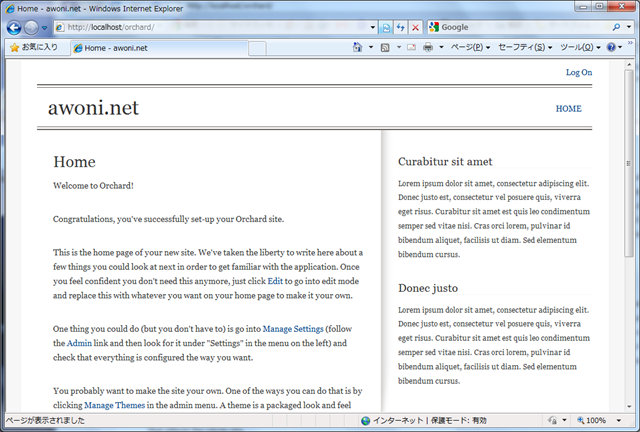Select the Home - awoni.net tab
Image resolution: width=640 pixels, height=432 pixels.
(159, 48)
